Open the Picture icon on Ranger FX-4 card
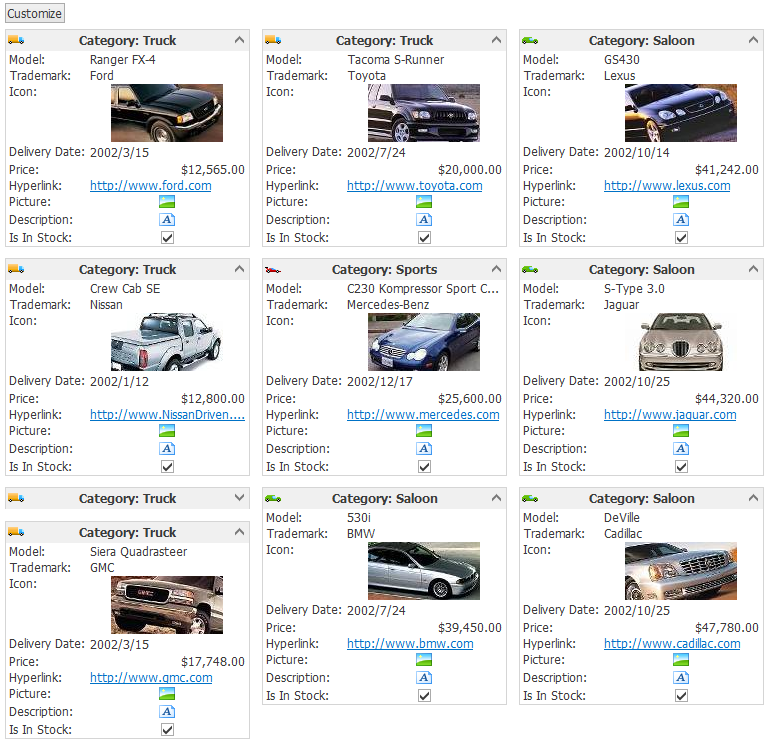 167,202
